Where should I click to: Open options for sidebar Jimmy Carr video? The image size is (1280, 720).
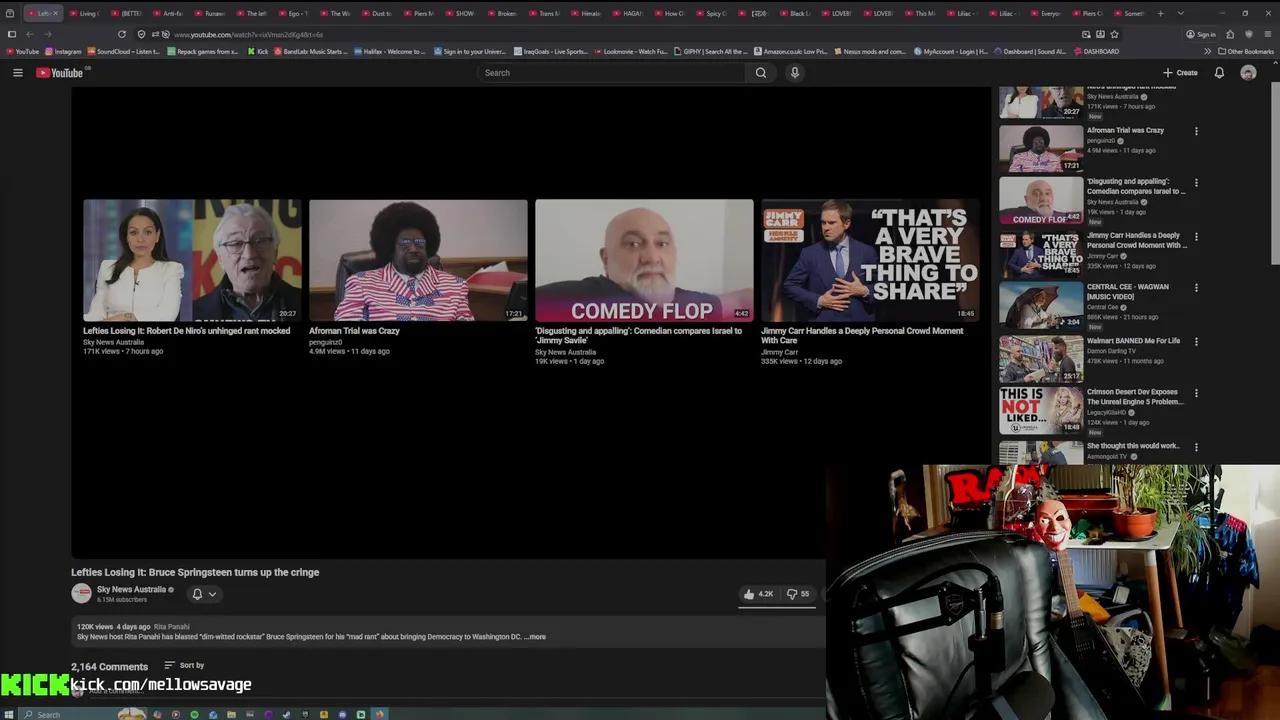pos(1196,237)
